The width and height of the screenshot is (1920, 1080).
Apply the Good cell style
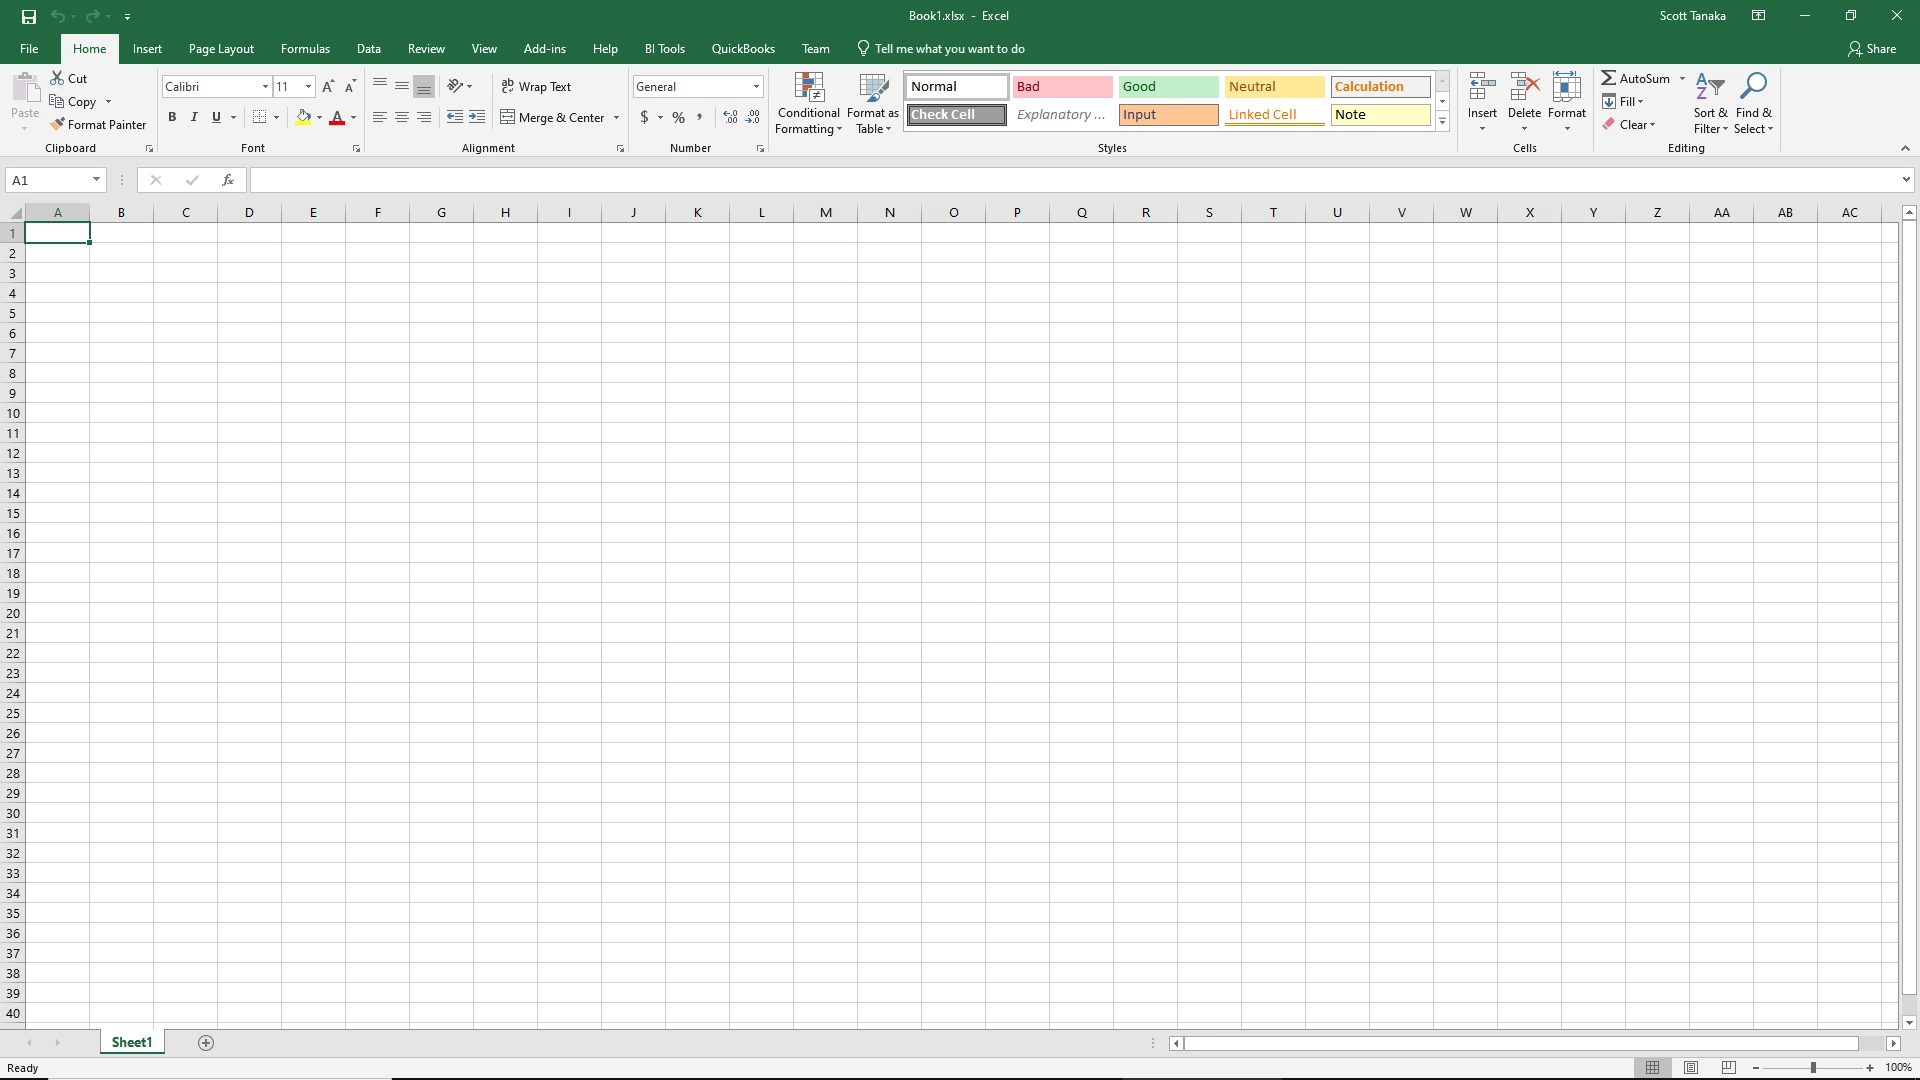pos(1168,87)
